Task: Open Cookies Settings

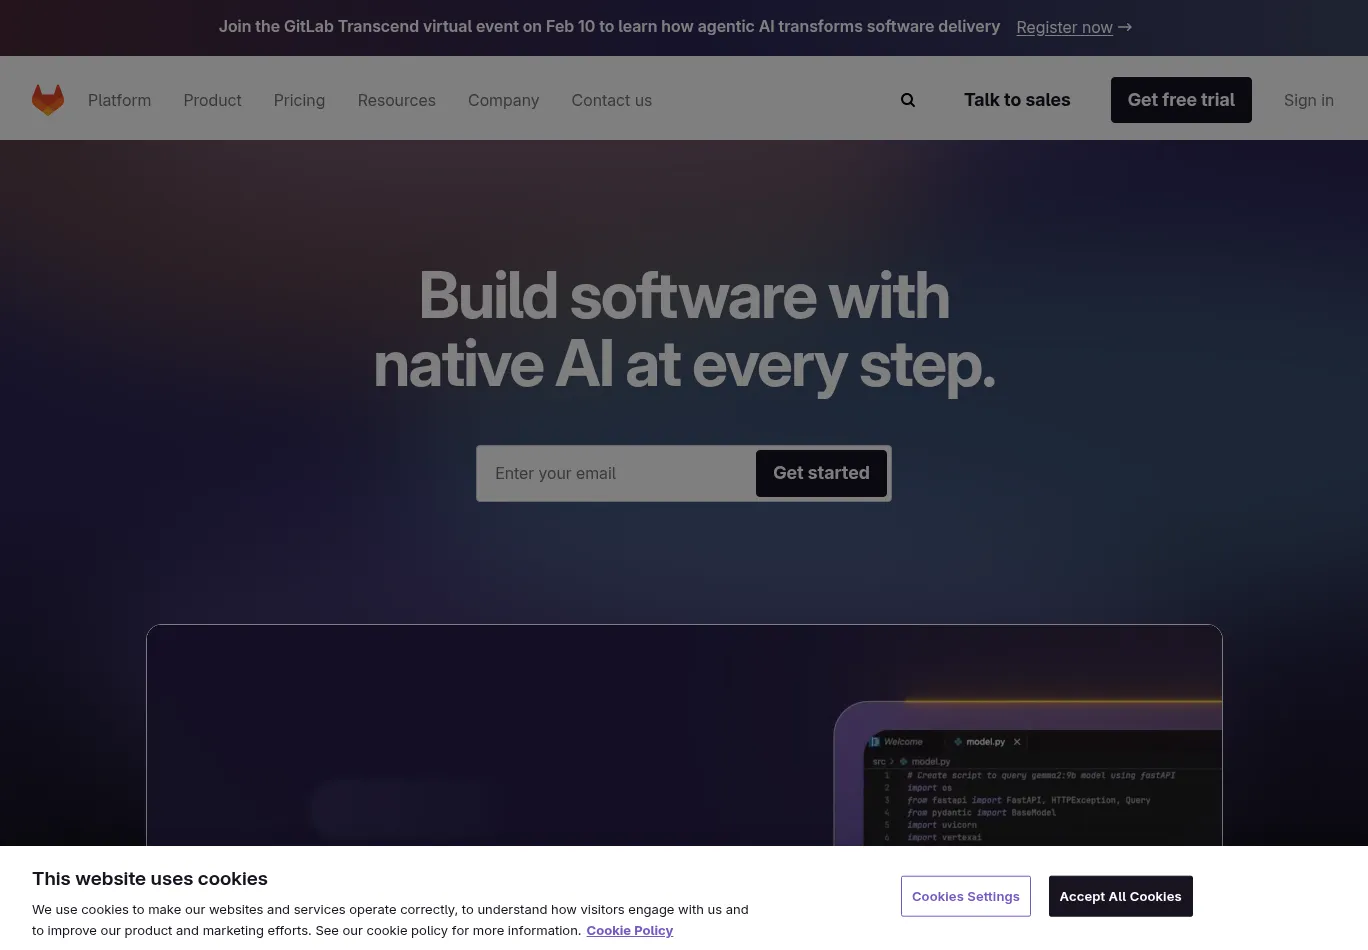Action: pyautogui.click(x=965, y=896)
